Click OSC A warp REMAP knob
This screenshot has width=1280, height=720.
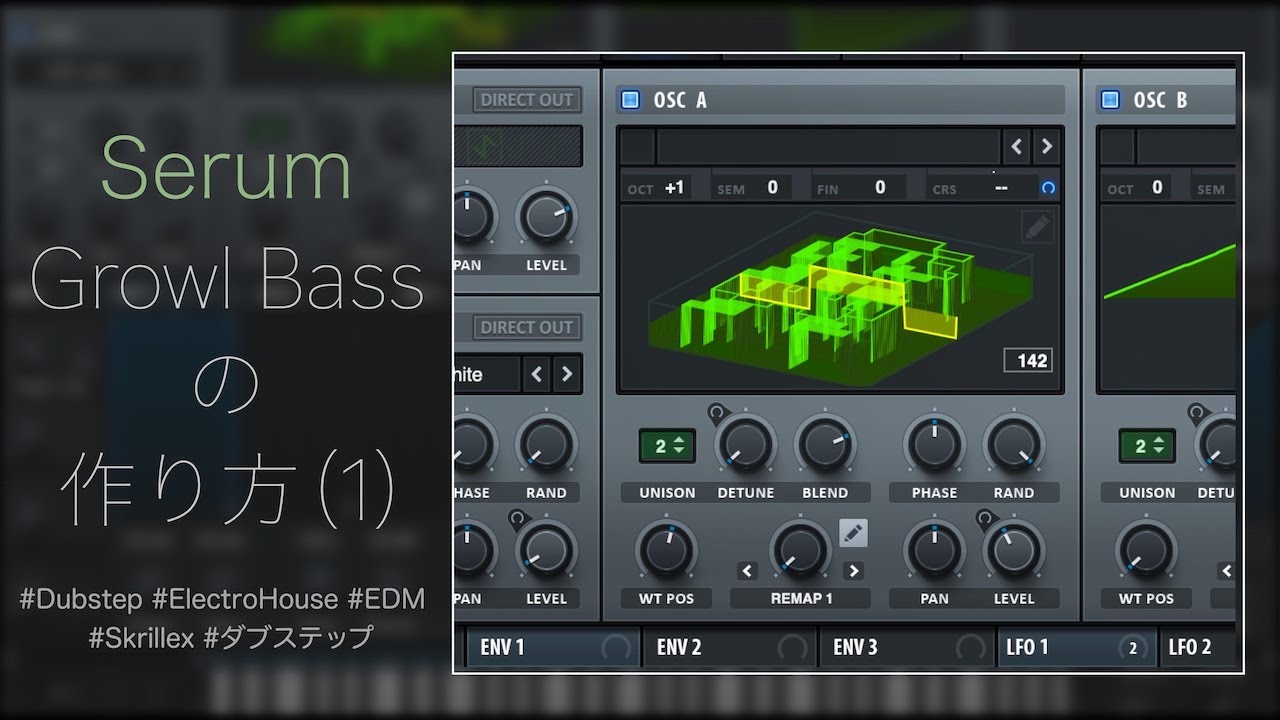click(800, 550)
